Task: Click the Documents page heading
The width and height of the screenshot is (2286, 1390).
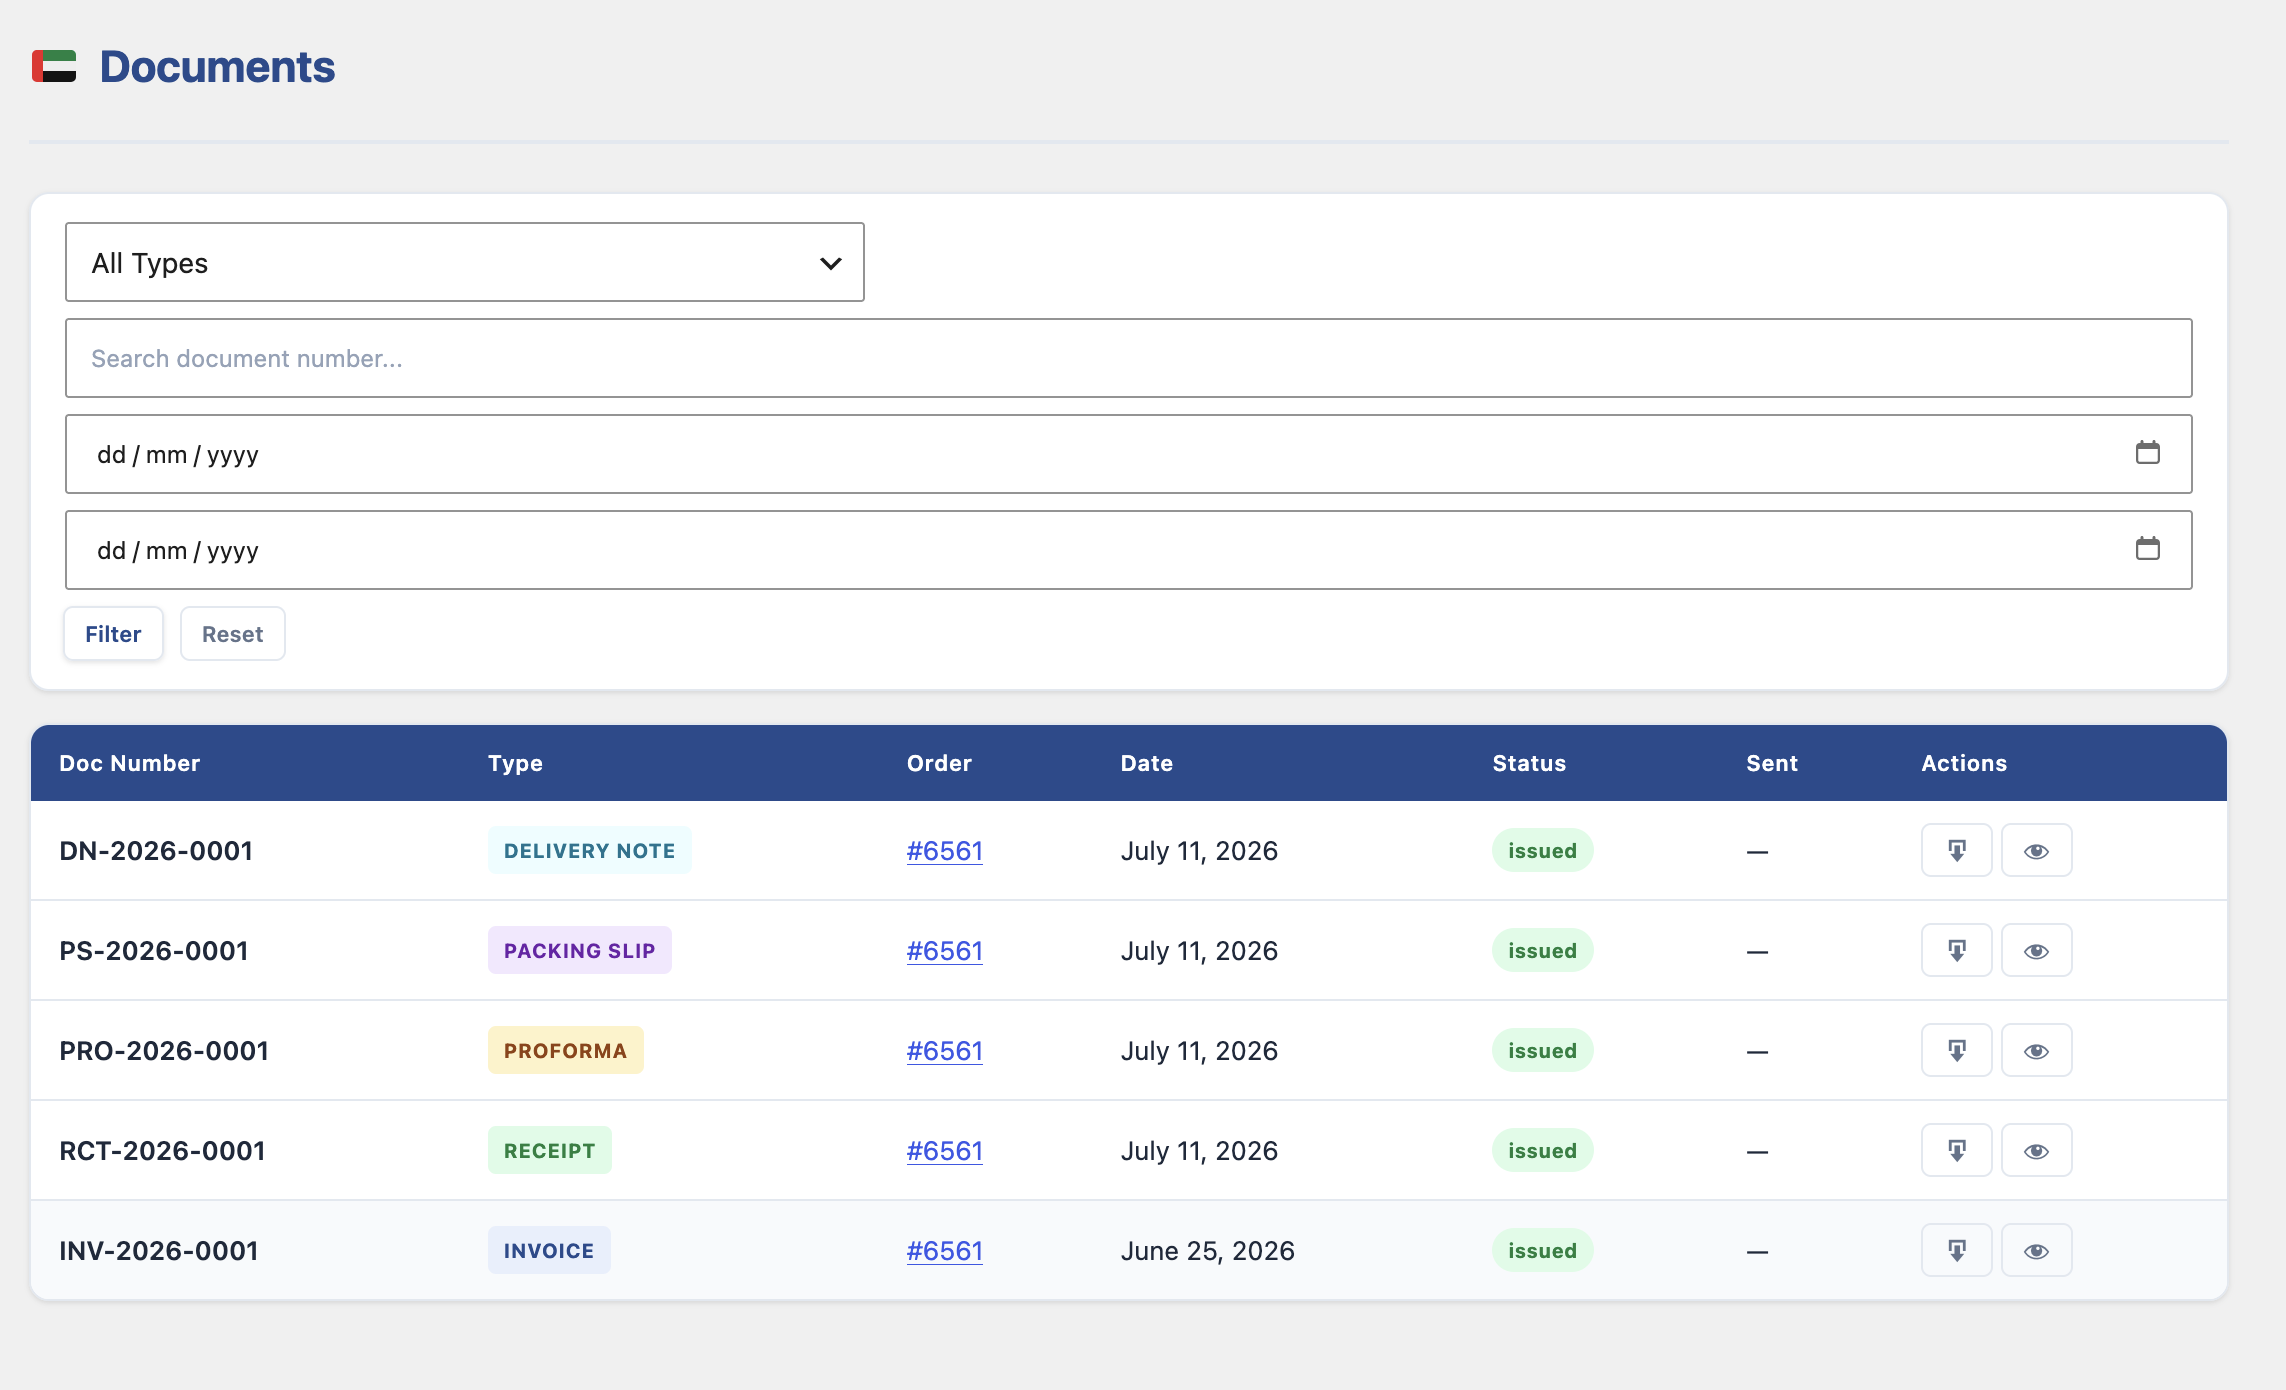Action: click(217, 67)
